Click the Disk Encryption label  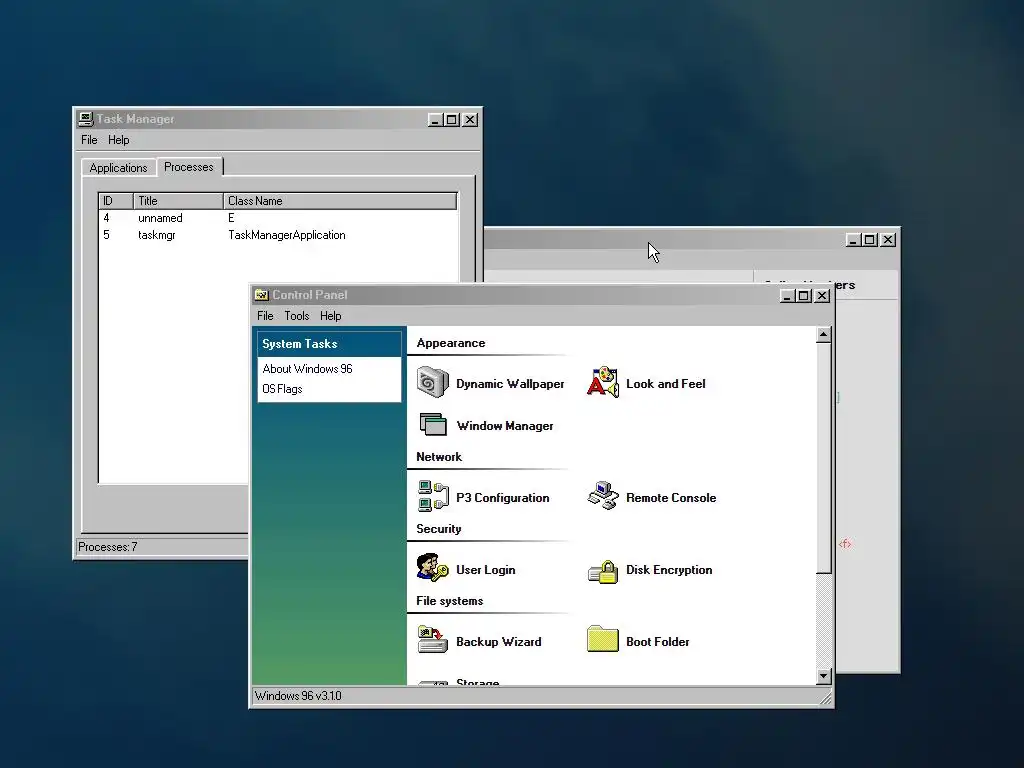tap(669, 569)
